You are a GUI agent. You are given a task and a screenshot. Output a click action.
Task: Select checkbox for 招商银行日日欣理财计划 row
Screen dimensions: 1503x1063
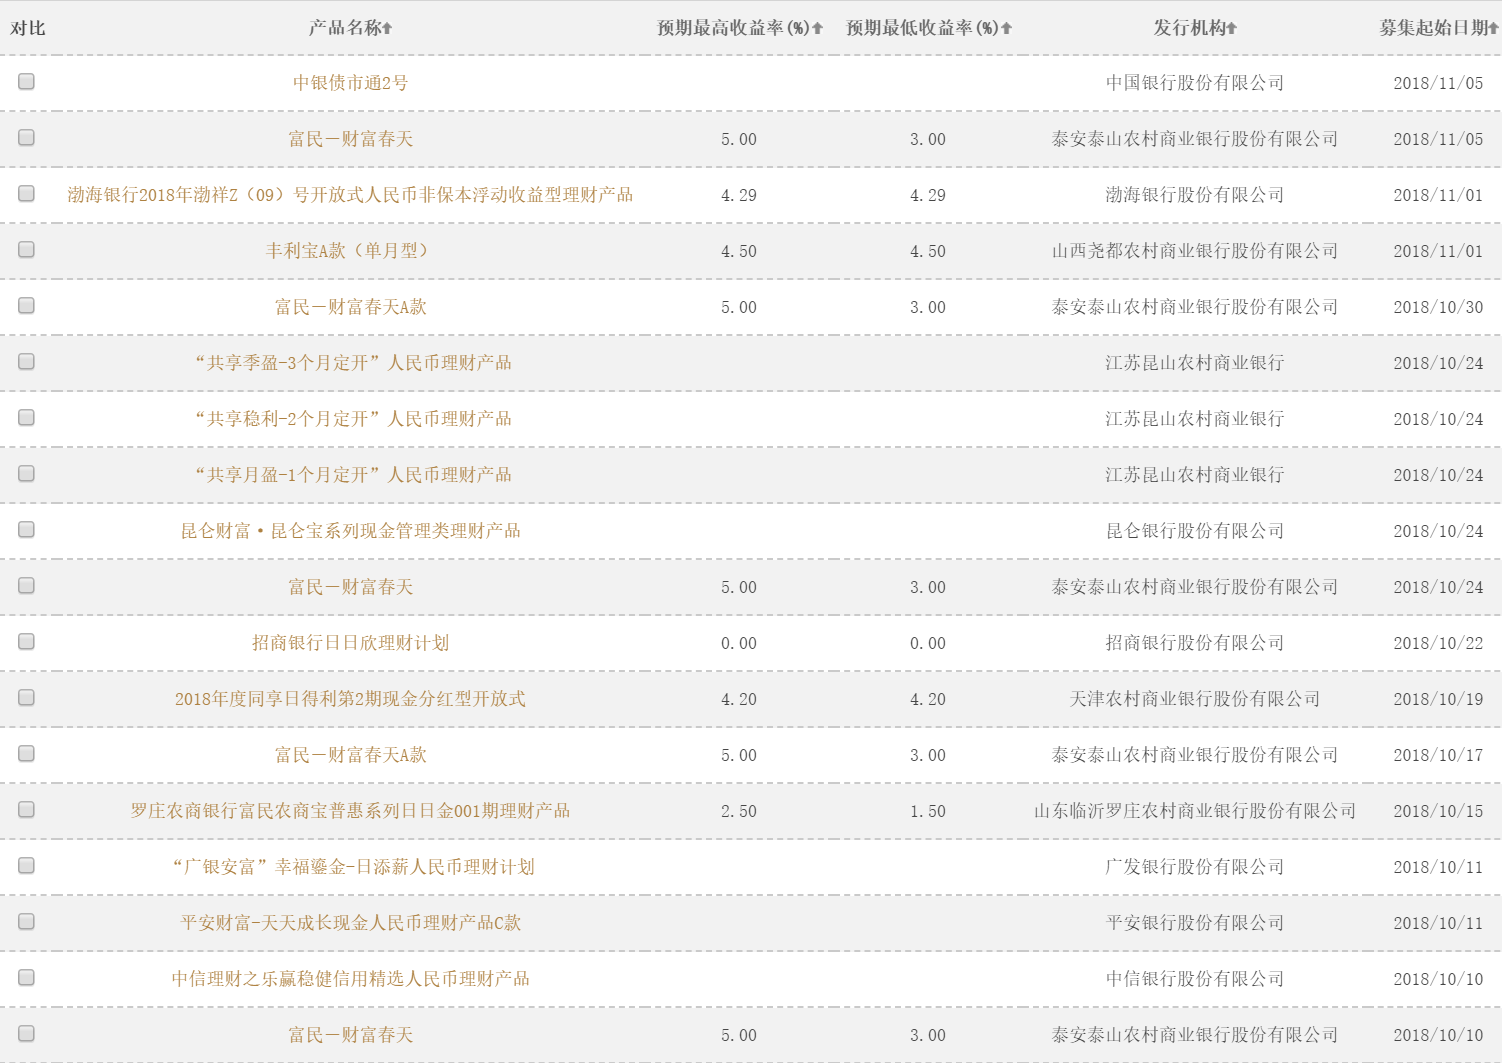27,642
